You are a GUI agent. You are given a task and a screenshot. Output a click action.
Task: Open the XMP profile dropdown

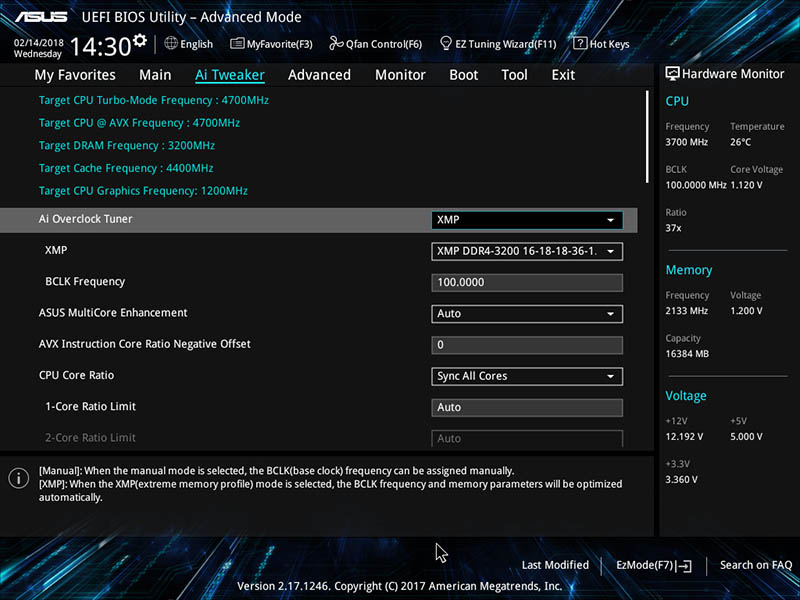pyautogui.click(x=527, y=251)
